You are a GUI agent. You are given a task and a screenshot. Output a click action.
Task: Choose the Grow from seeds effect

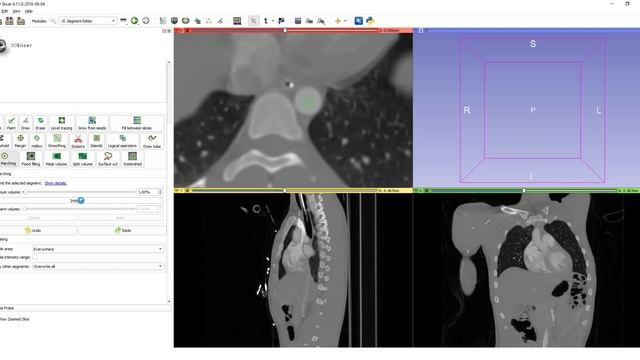pos(92,123)
